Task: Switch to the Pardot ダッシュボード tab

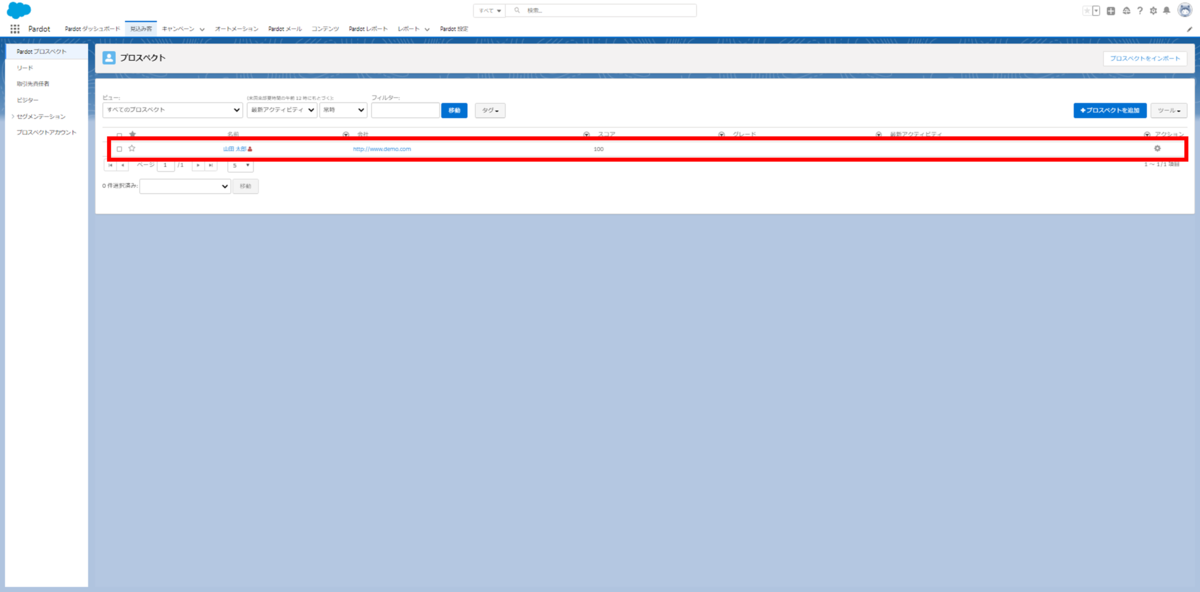Action: 92,29
